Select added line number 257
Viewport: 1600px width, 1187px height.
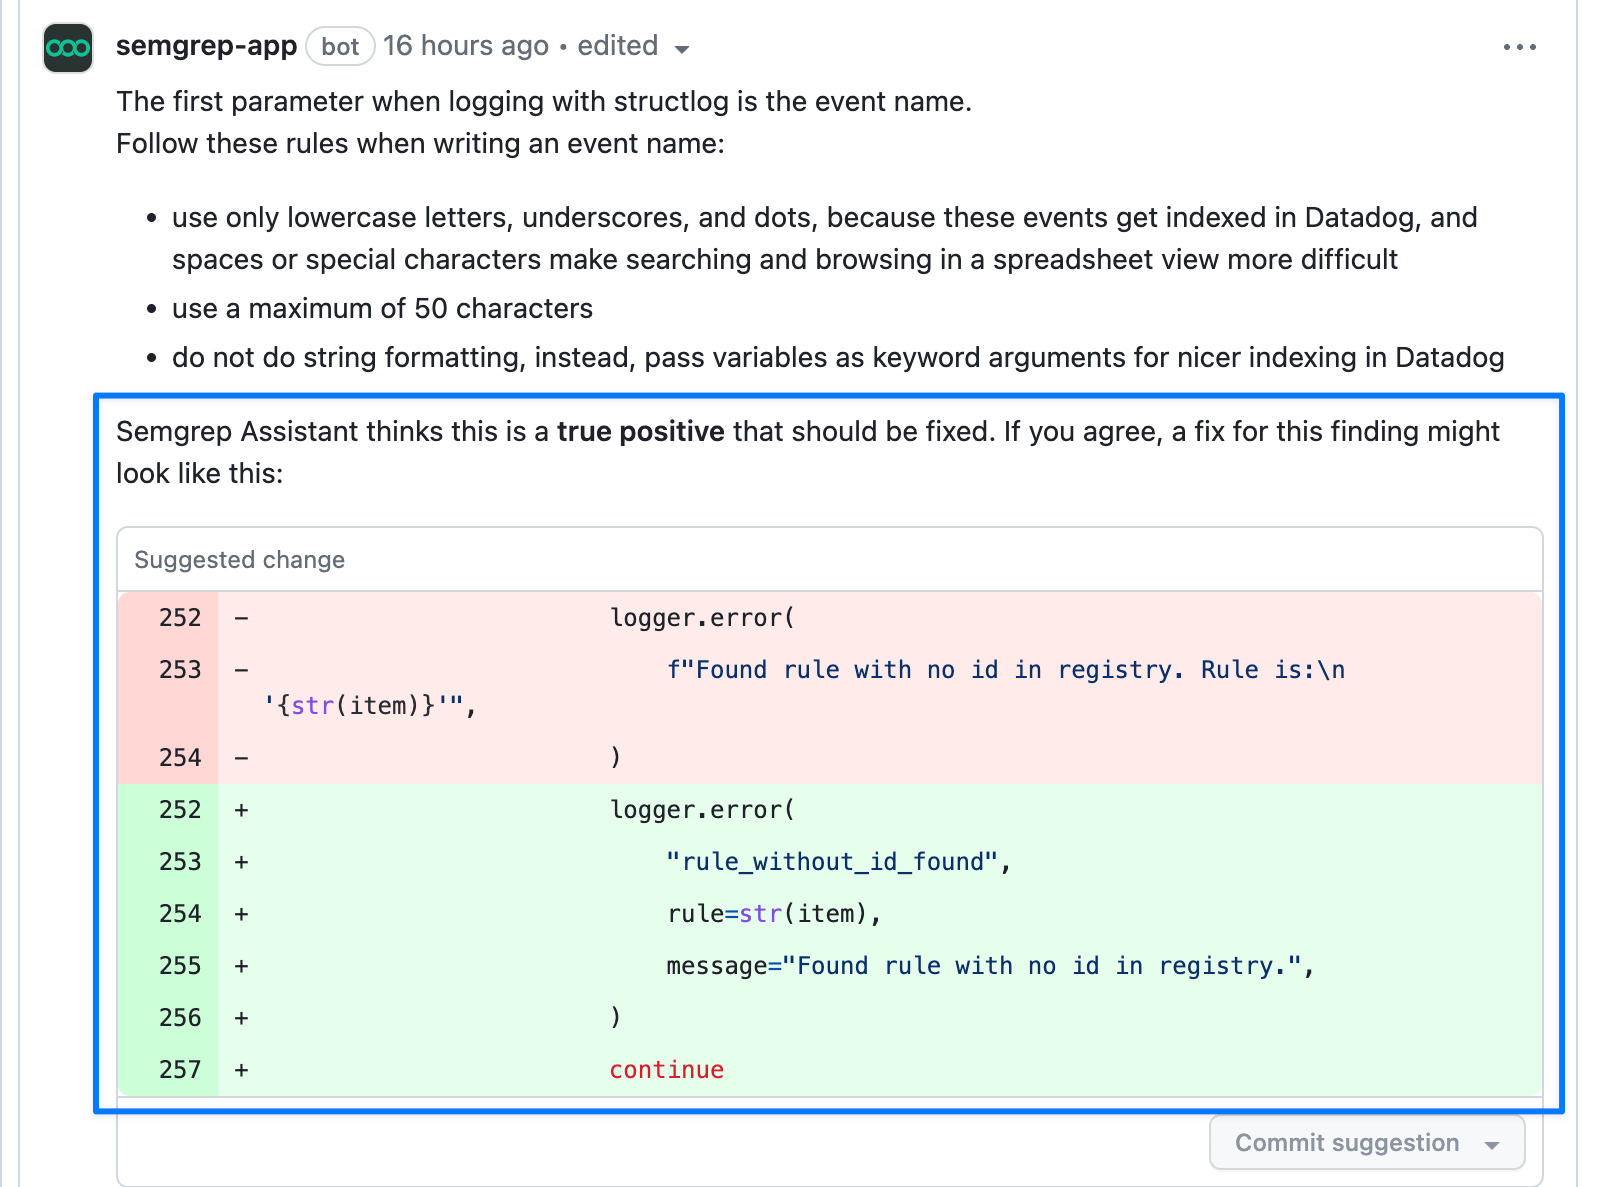pyautogui.click(x=180, y=1070)
